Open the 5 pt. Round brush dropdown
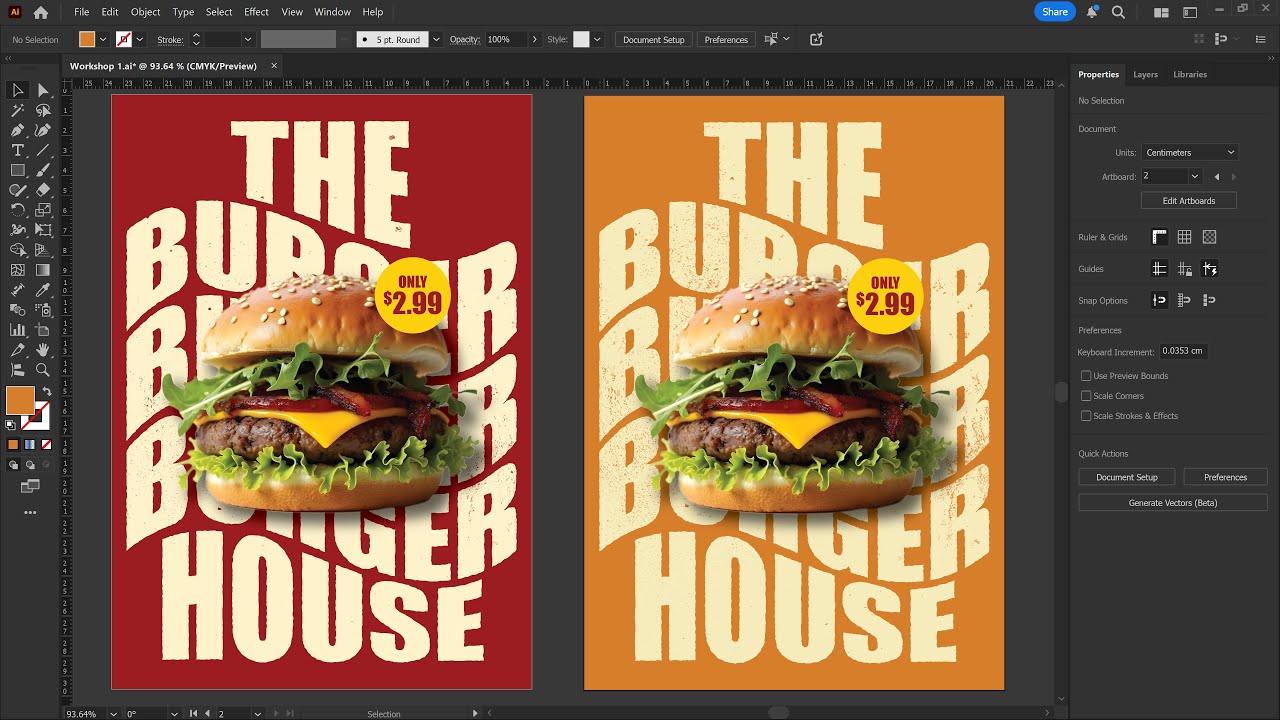Screen dimensions: 1280x720 click(x=436, y=39)
